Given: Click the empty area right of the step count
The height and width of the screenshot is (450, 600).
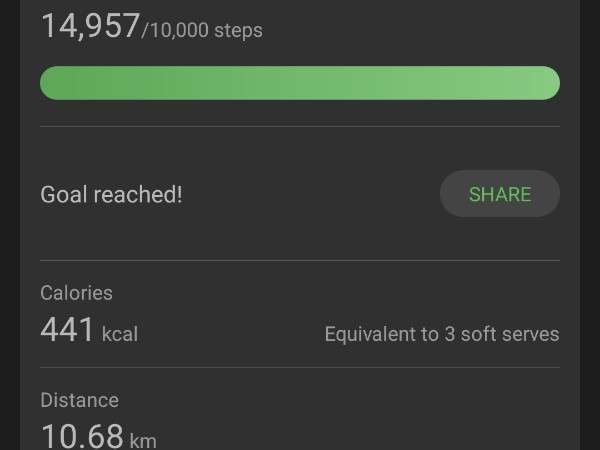Looking at the screenshot, I should pos(420,26).
